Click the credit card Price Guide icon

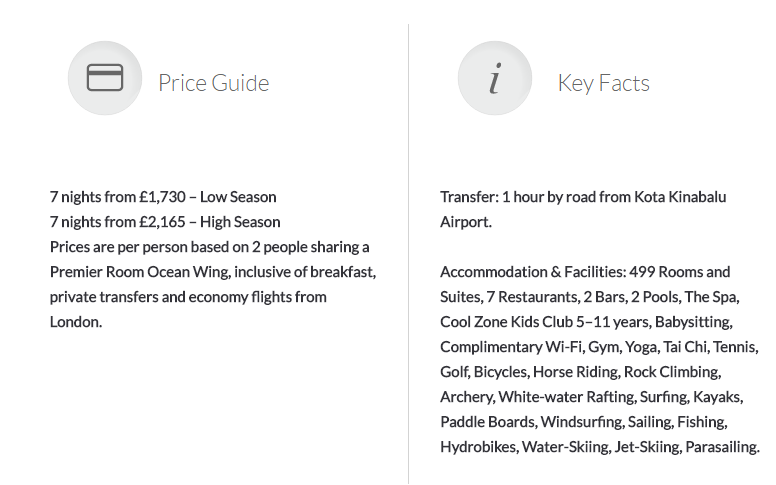pos(105,78)
